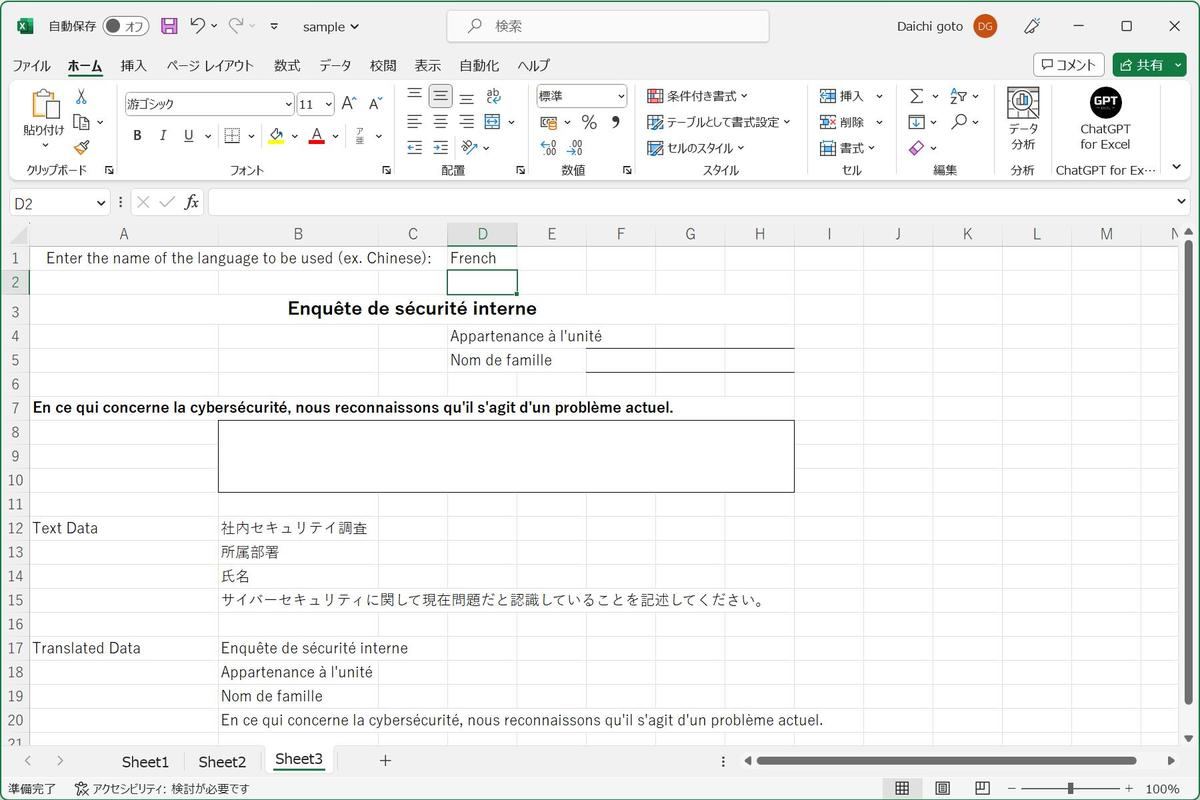Click the Save floppy disk icon
The width and height of the screenshot is (1200, 800).
[x=169, y=26]
